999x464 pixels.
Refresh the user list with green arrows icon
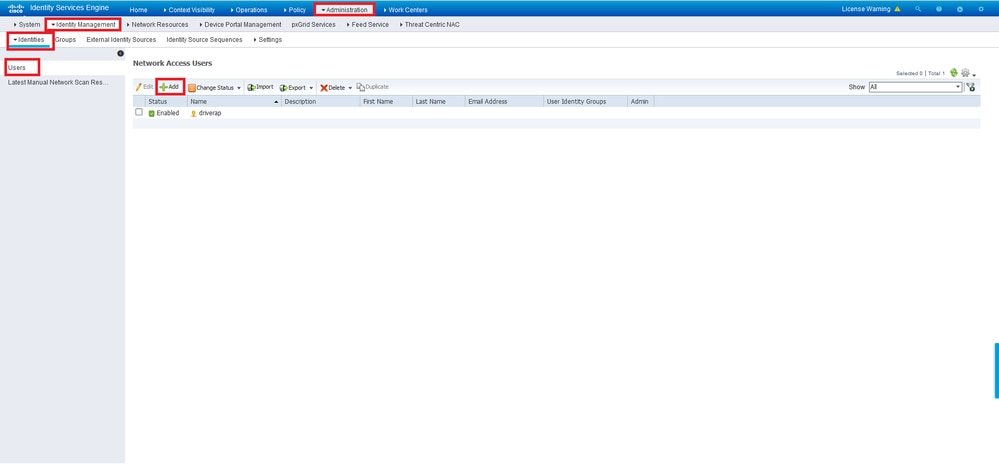click(x=954, y=73)
